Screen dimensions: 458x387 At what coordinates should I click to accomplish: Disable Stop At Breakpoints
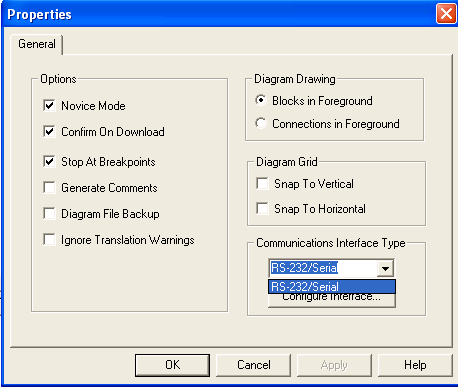click(x=49, y=162)
